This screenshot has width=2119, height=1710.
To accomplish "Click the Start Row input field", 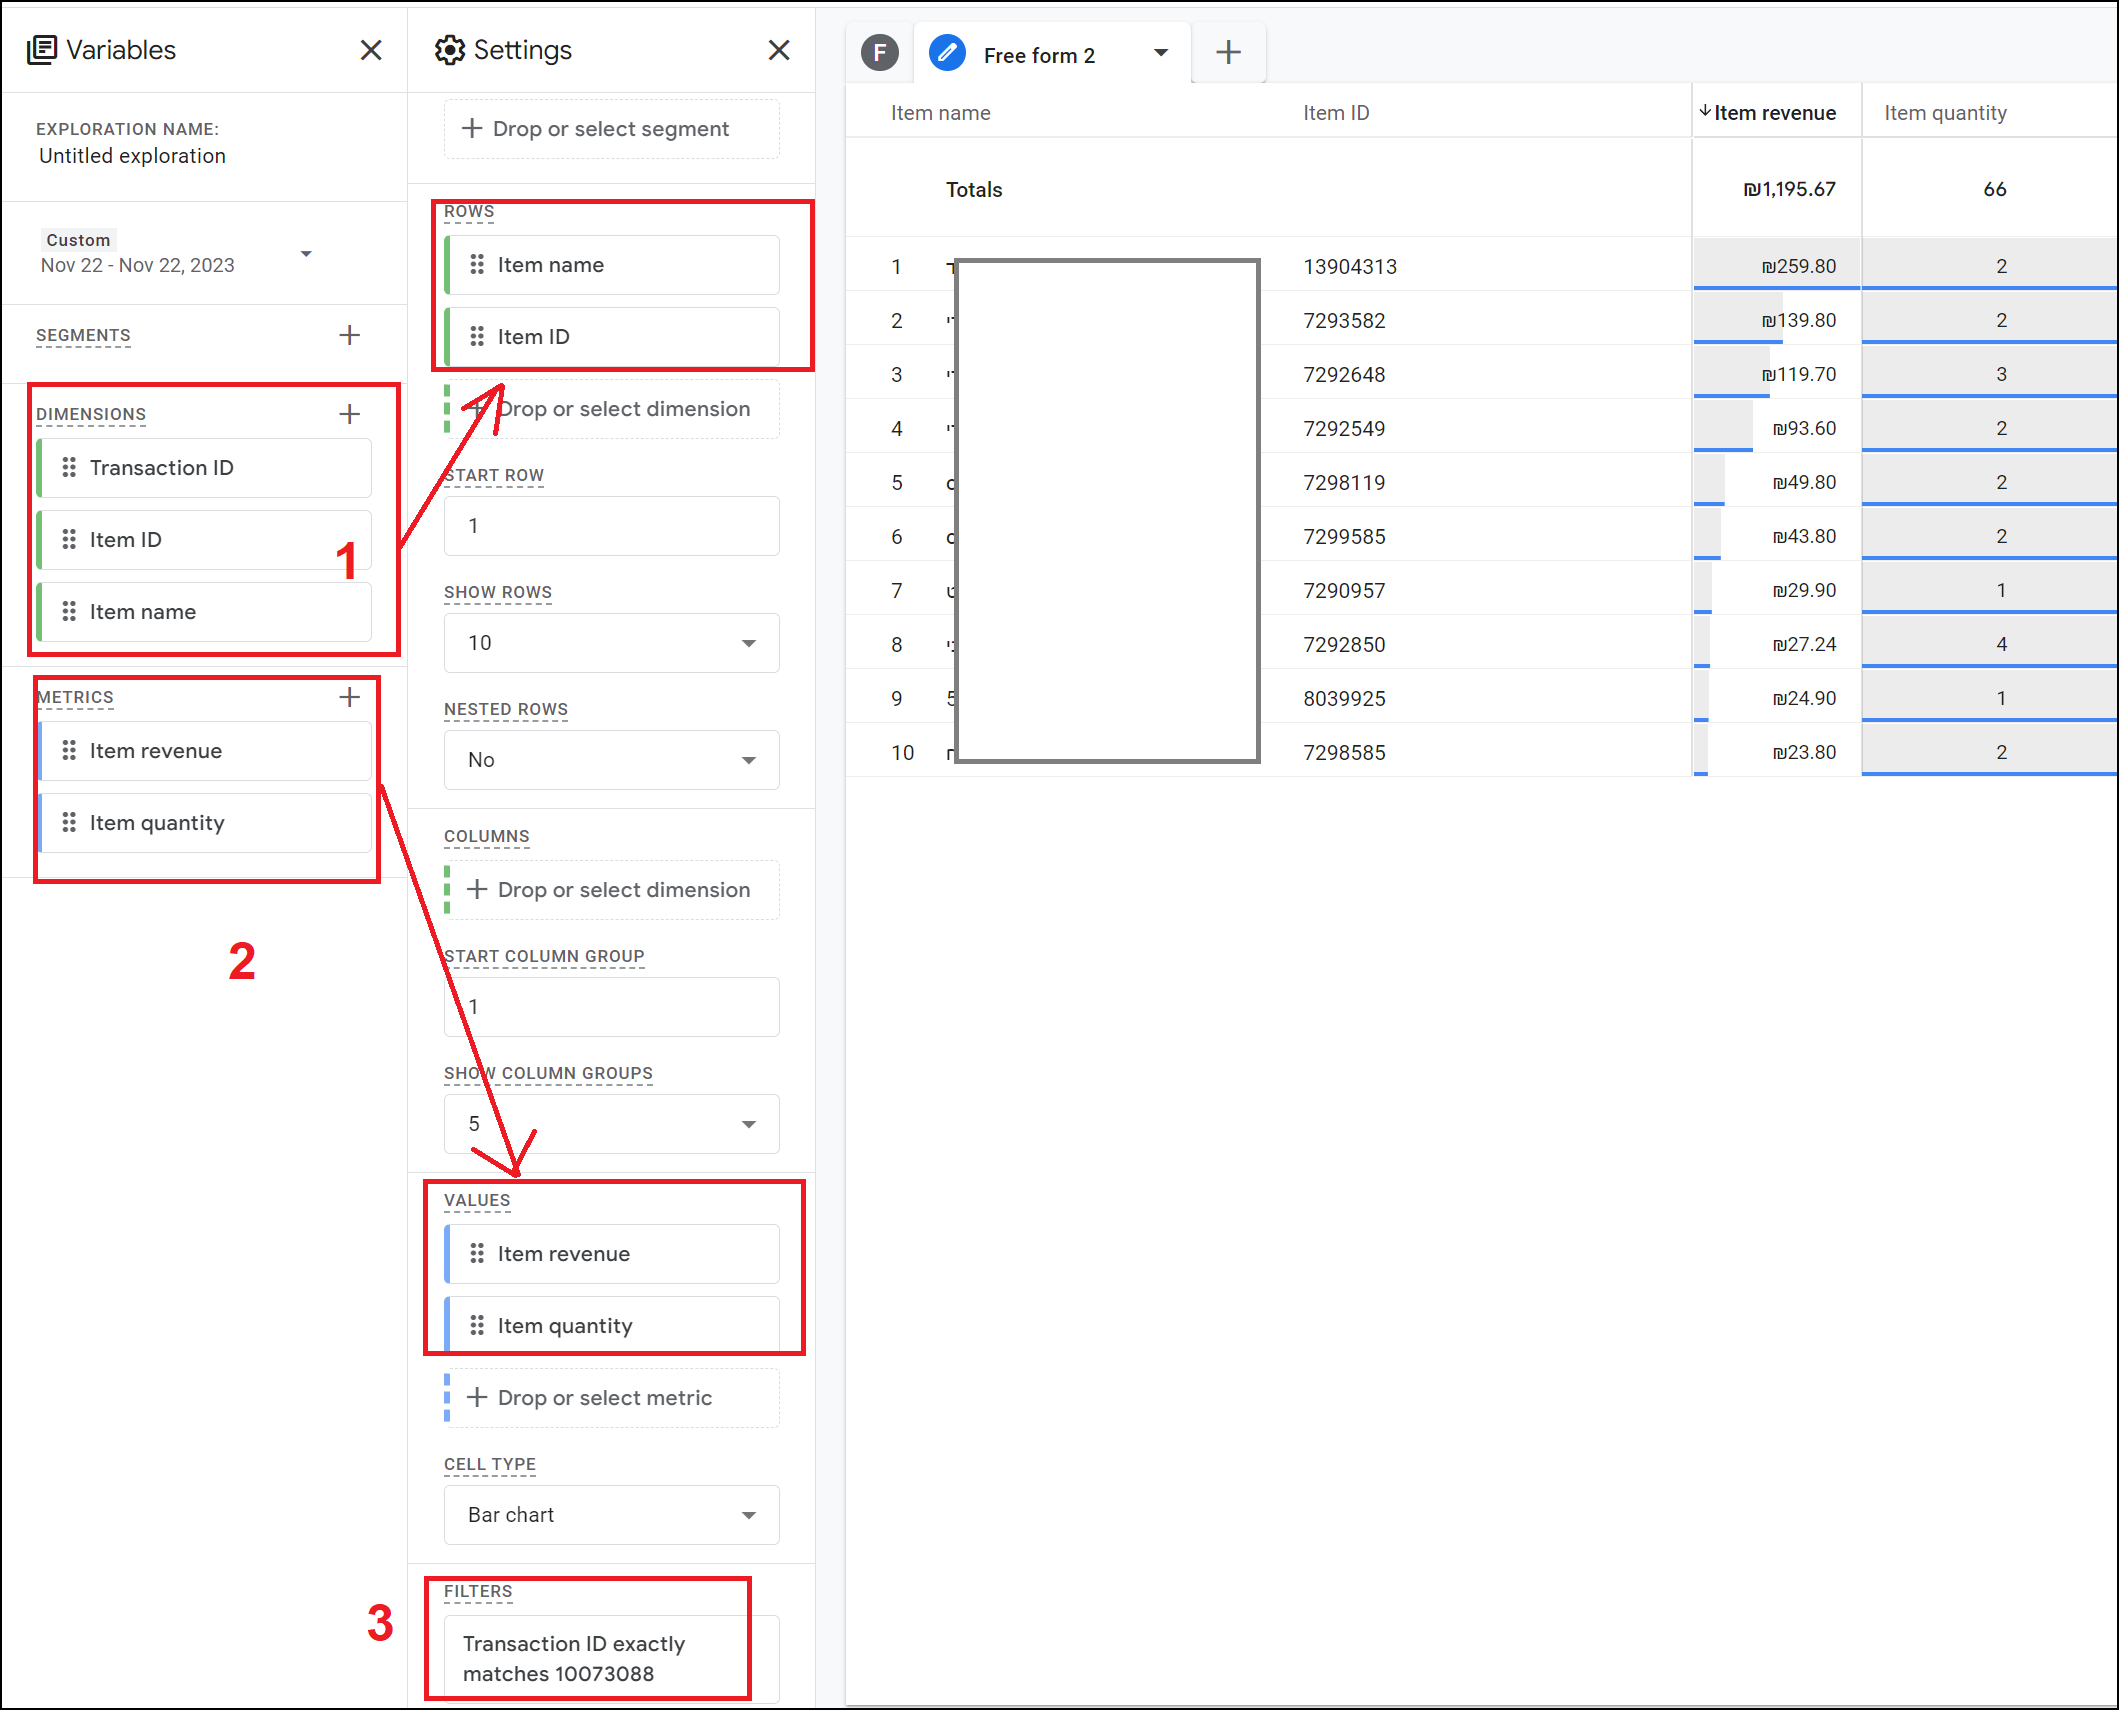I will click(x=611, y=526).
